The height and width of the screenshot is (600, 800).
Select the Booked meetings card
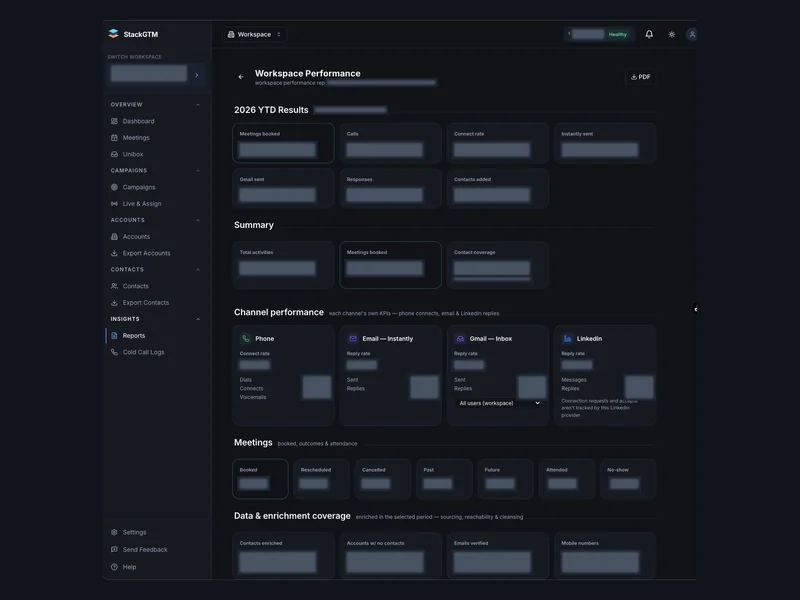(260, 479)
